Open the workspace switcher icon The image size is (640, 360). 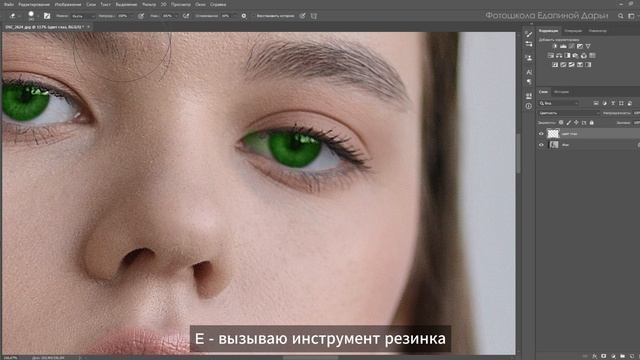(631, 16)
